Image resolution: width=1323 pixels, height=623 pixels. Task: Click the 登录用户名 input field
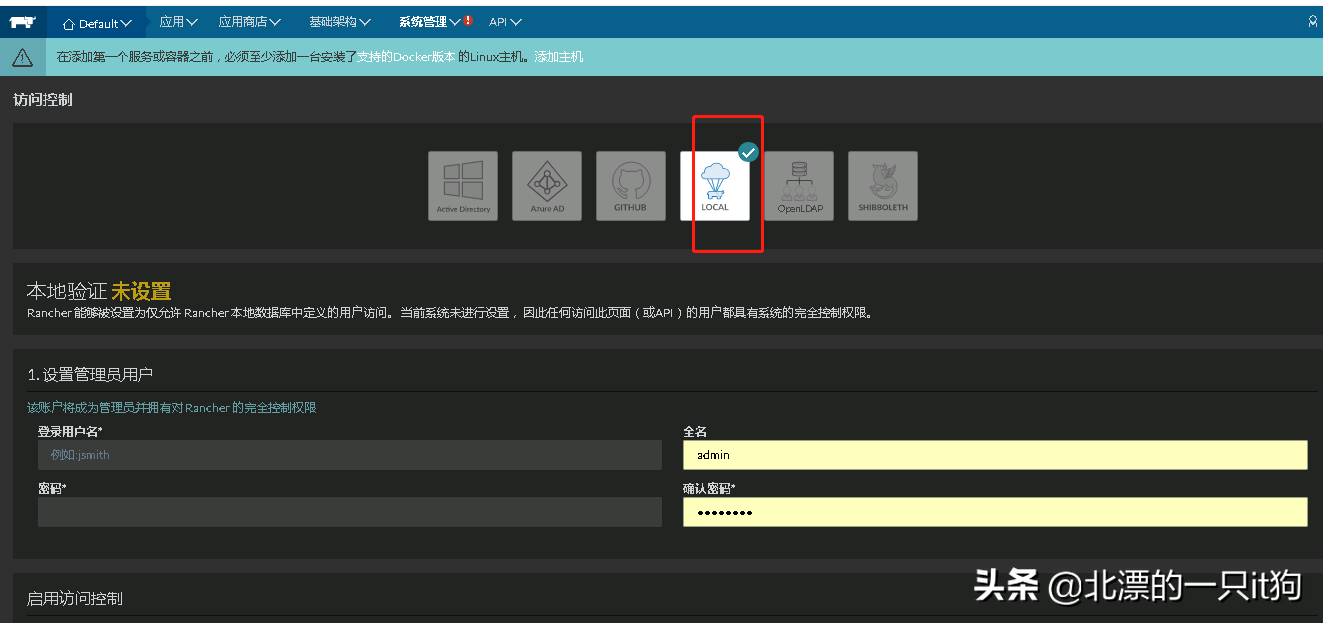click(x=350, y=455)
